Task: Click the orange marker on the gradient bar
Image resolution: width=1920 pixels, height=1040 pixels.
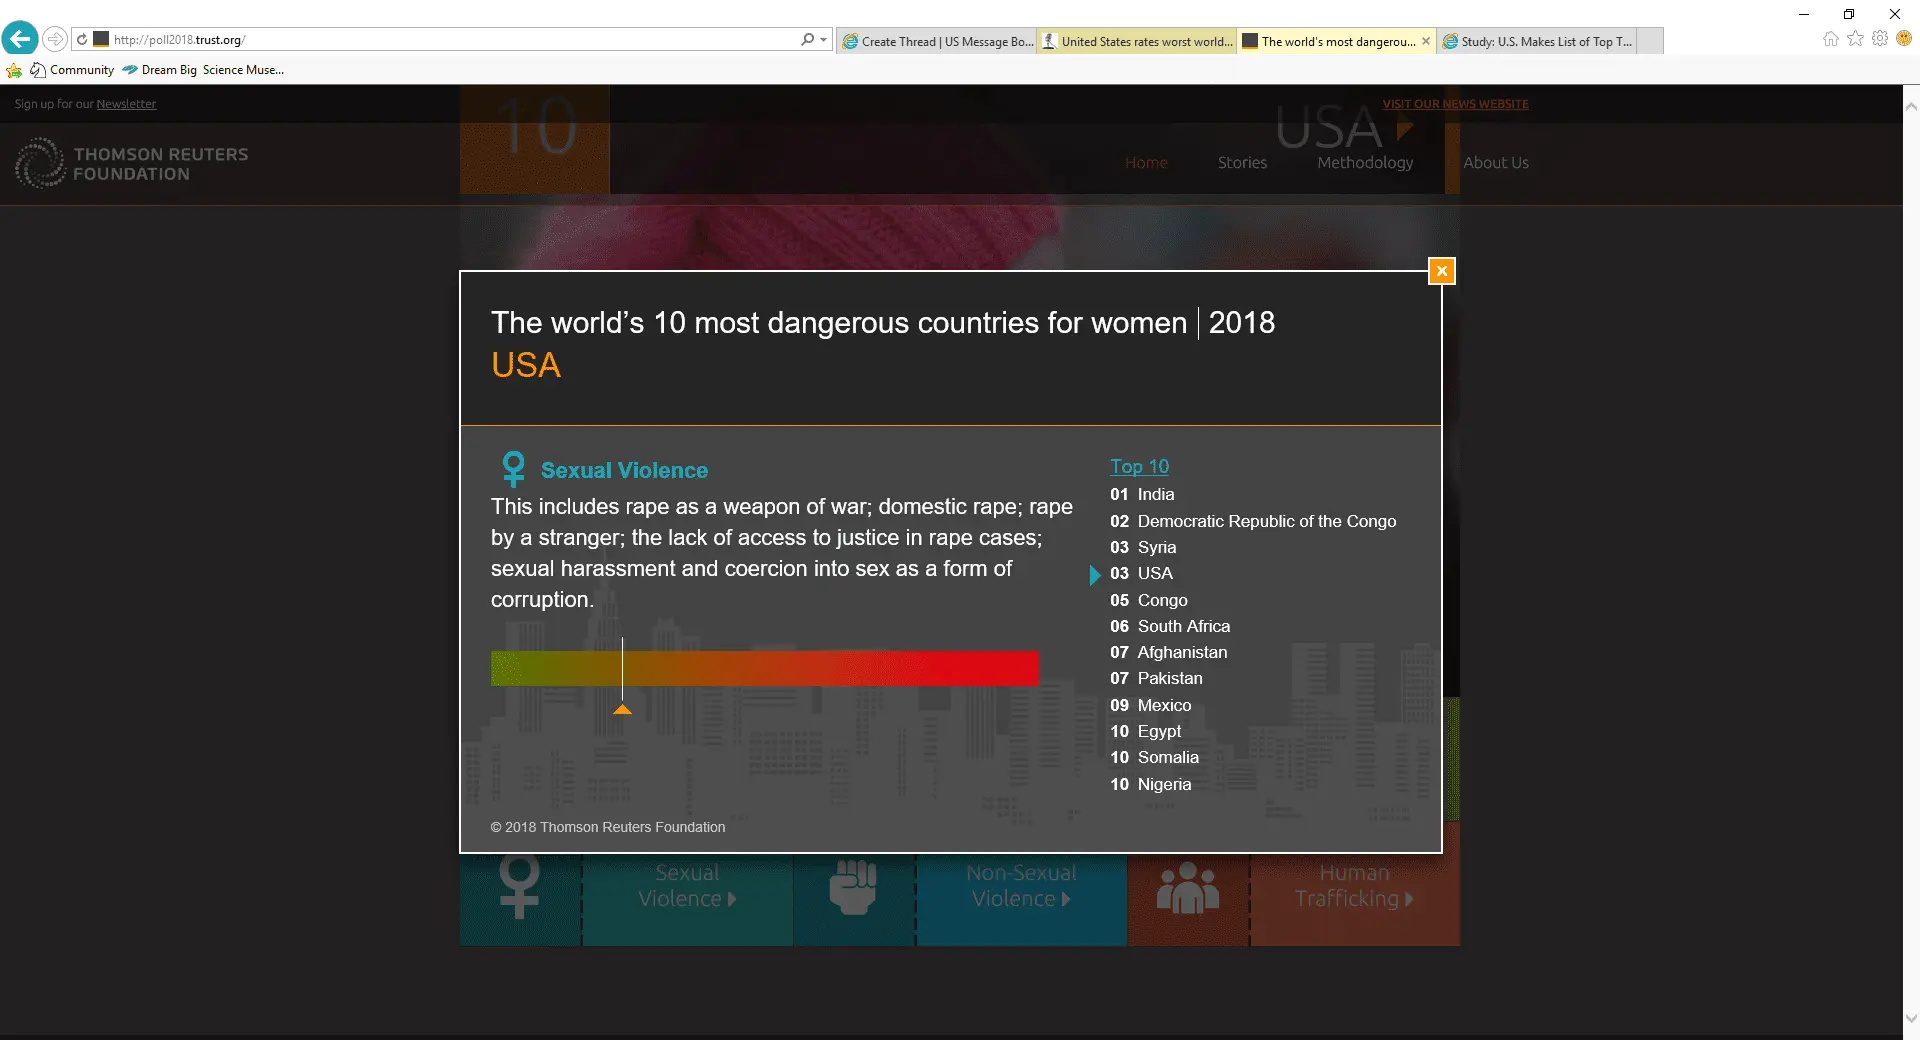Action: [622, 709]
